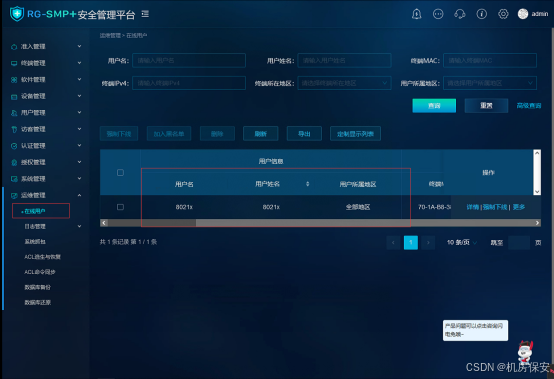Click the 强制下线 link in row

[495, 207]
